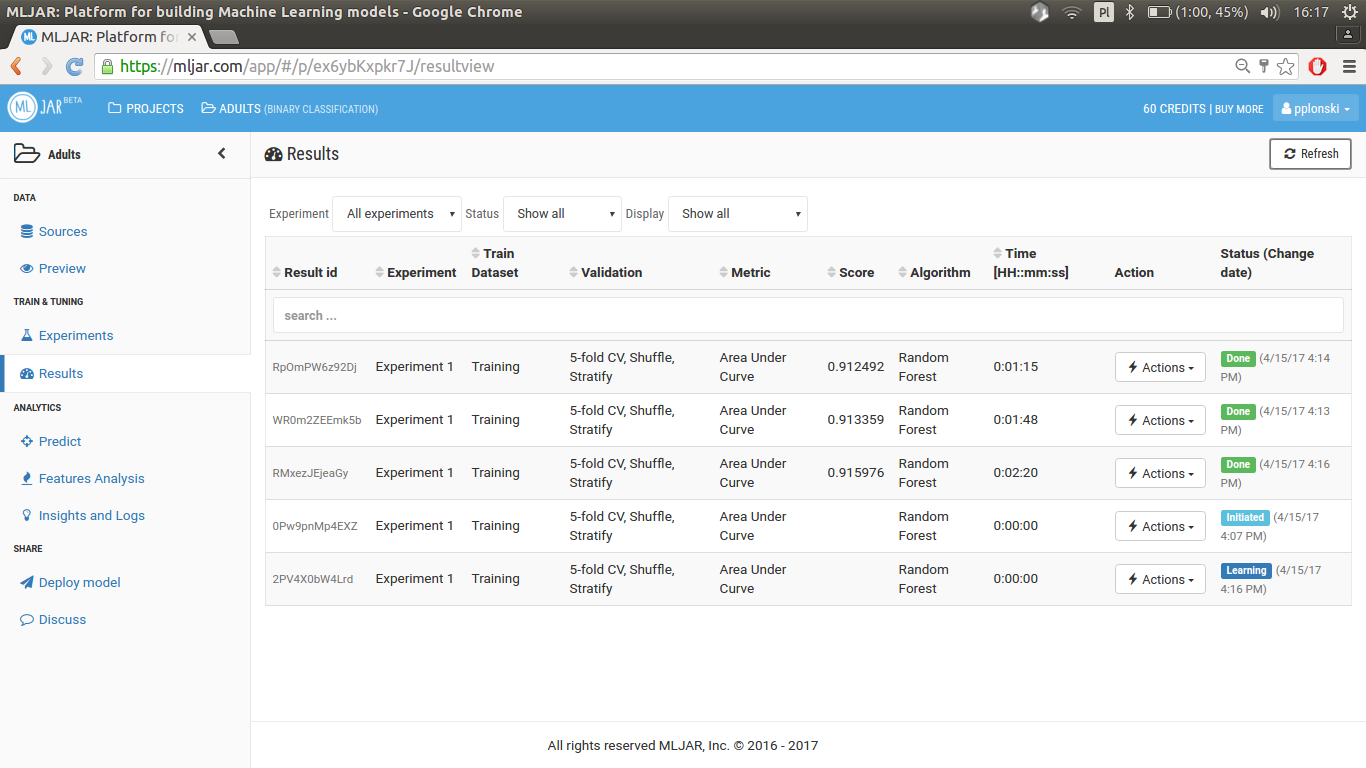Sort table by Validation column
1366x768 pixels.
[606, 272]
